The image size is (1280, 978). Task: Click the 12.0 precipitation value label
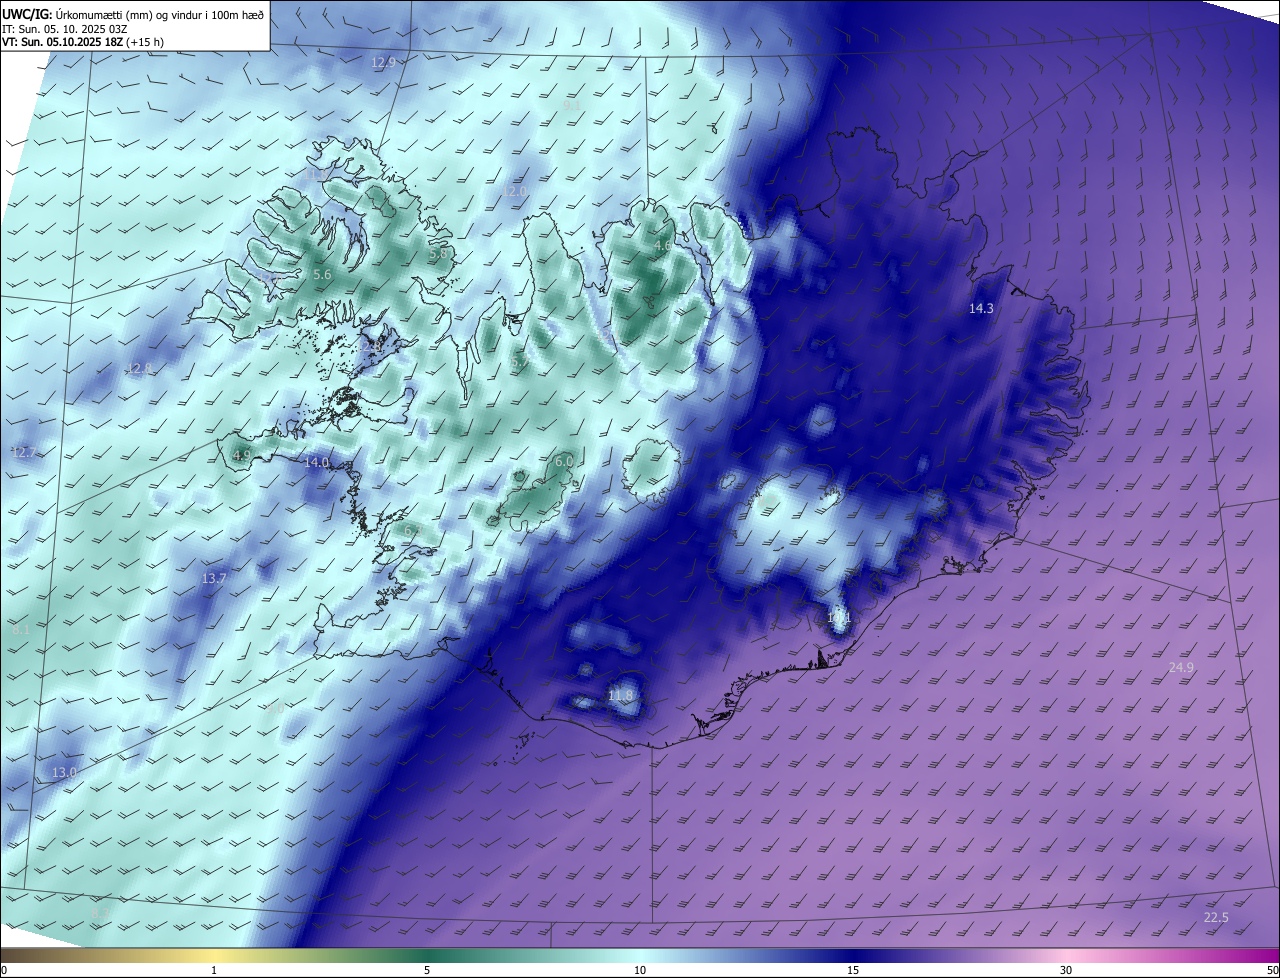pos(514,191)
